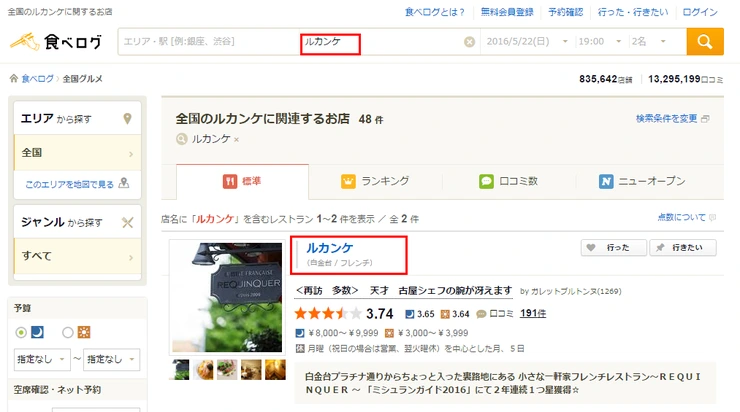Click the fork and knife icon by ジャンルから探す
This screenshot has height=412, width=740.
(127, 222)
